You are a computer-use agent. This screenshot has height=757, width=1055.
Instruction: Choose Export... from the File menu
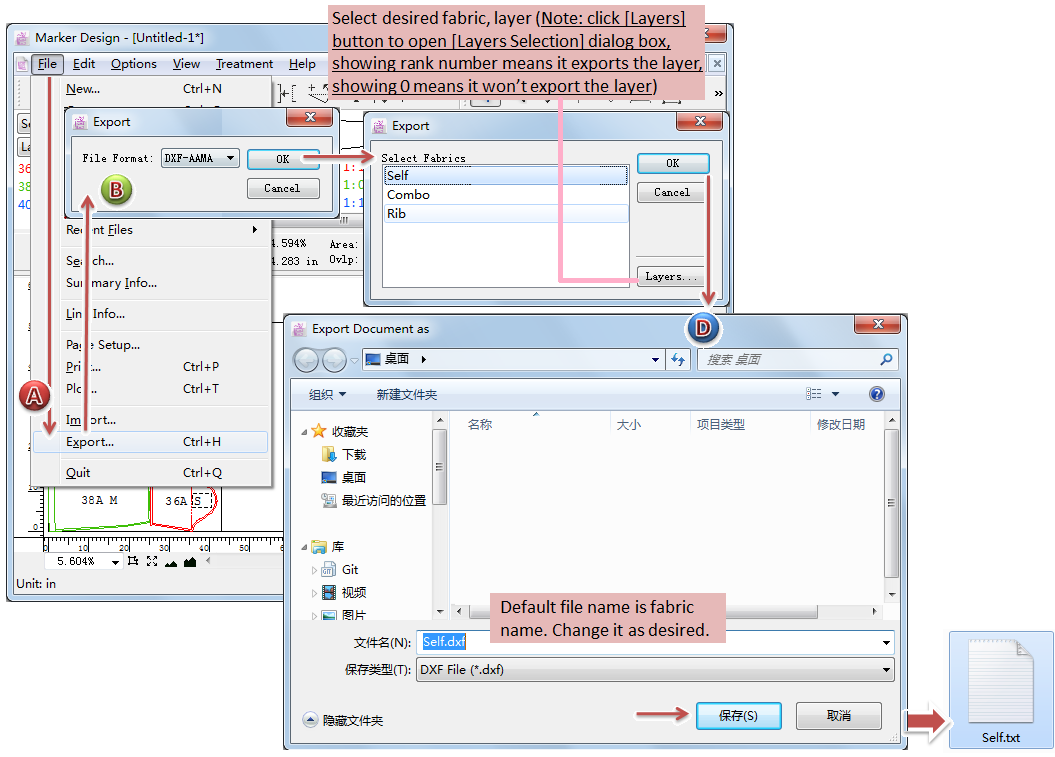click(90, 442)
